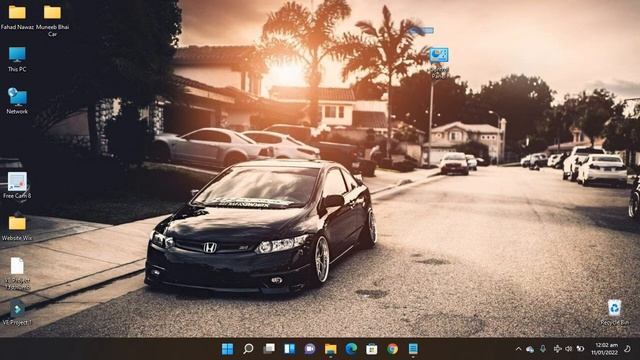Open the Website Wix folder

click(x=17, y=228)
